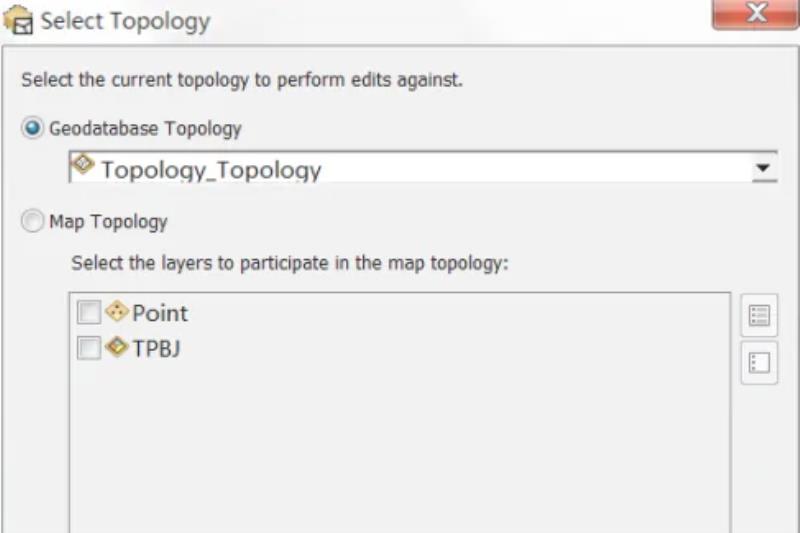Click the topology icon inside the combo box
Viewport: 800px width, 533px height.
(83, 164)
